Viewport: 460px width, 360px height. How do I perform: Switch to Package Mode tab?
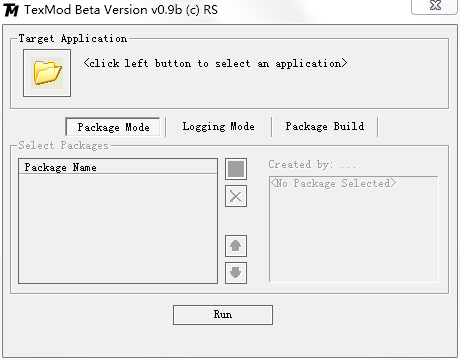coord(113,127)
